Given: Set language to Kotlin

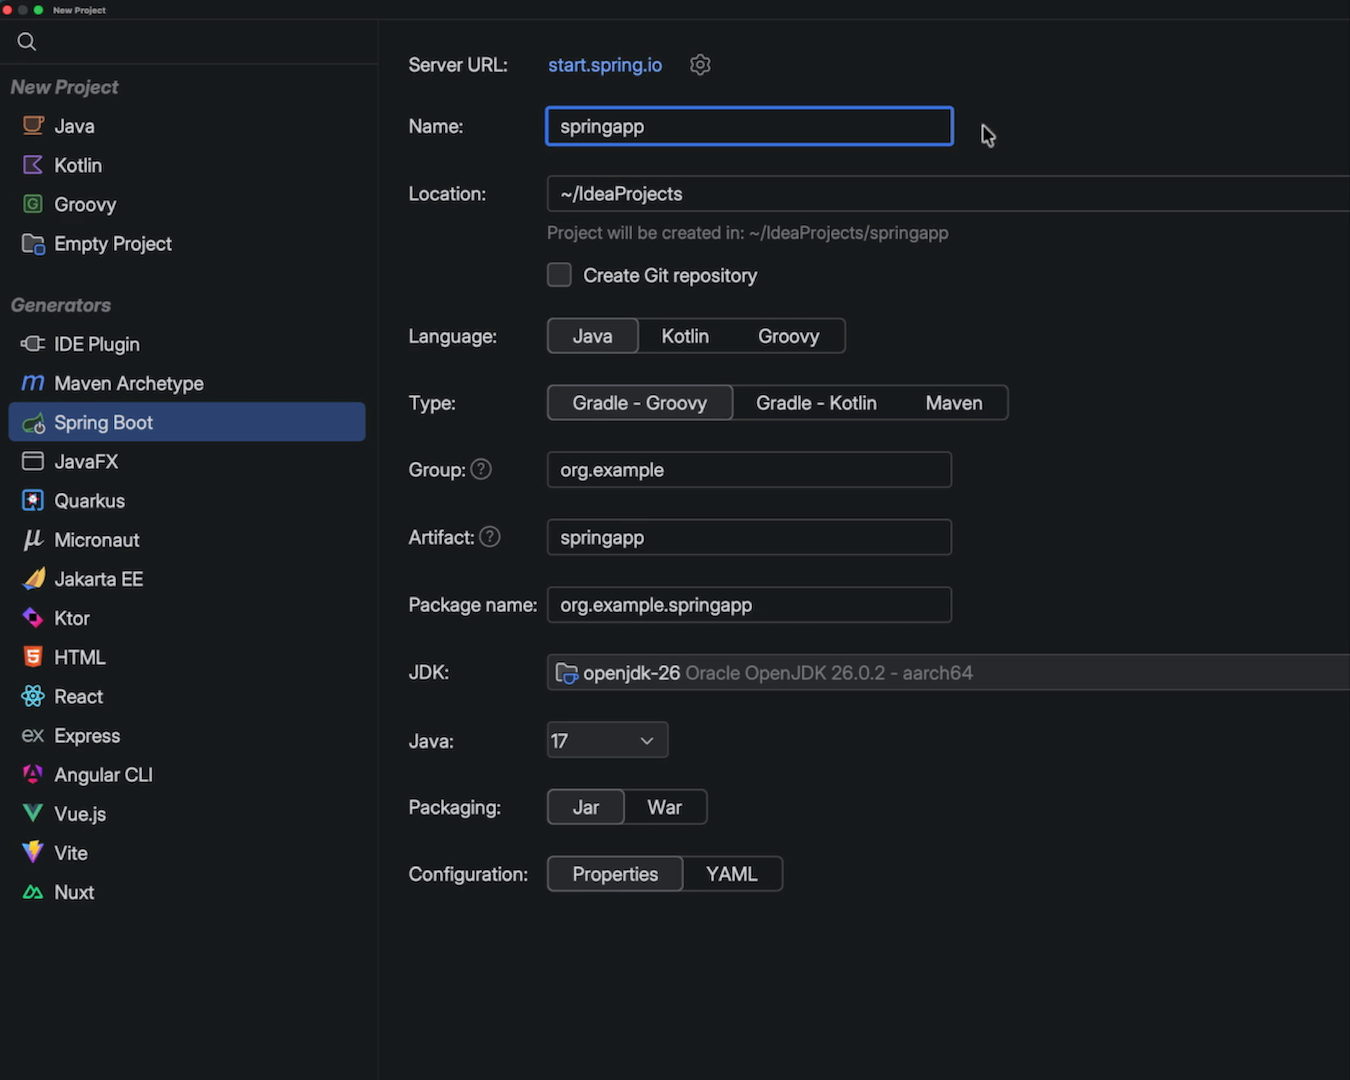Looking at the screenshot, I should [x=685, y=336].
